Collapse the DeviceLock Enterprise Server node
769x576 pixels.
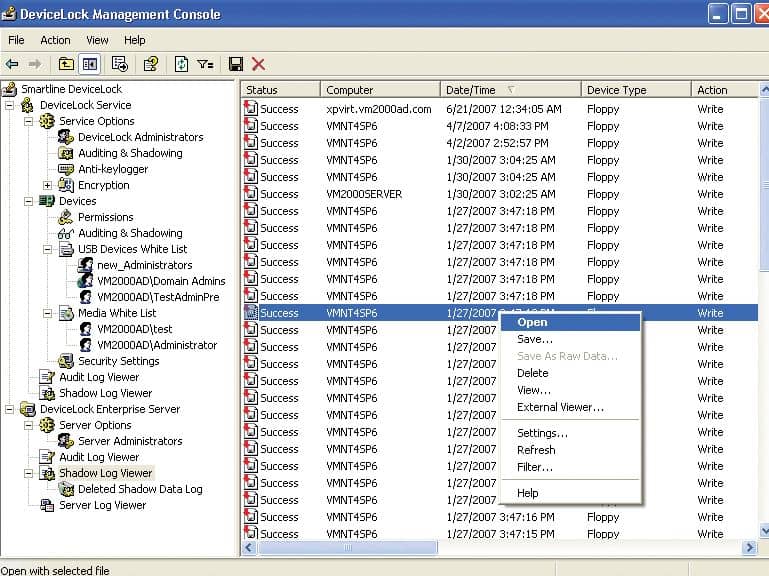[9, 409]
